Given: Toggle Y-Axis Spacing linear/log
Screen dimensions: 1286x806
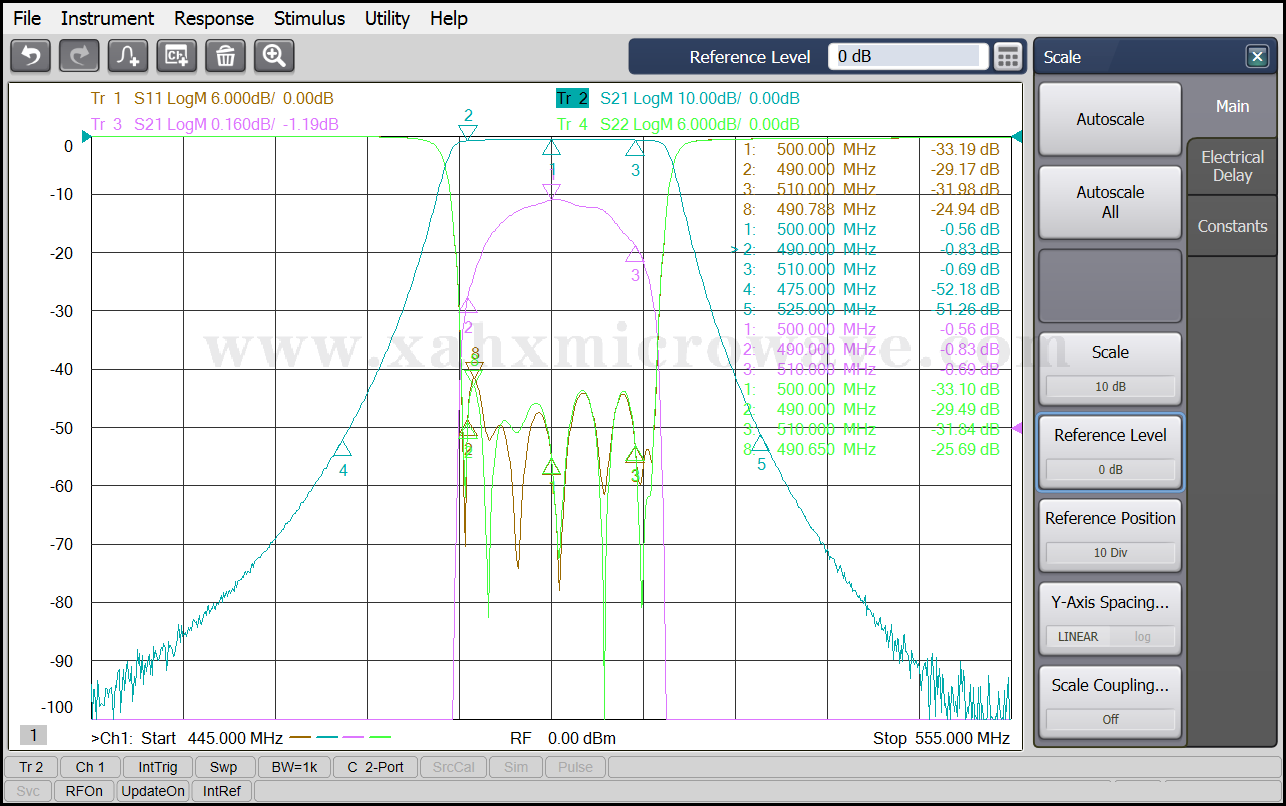Looking at the screenshot, I should 1110,619.
